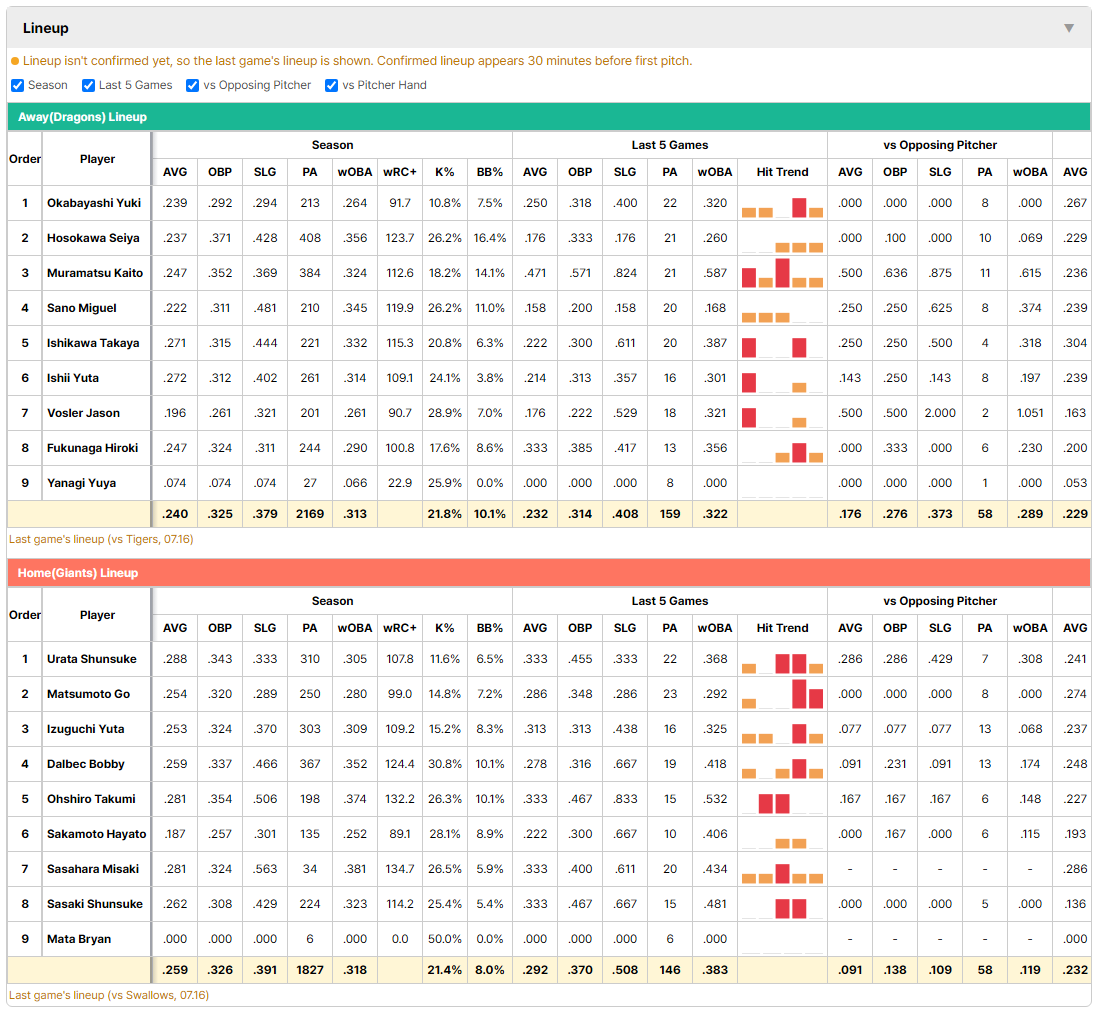Toggle the Last 5 Games checkbox
Screen dimensions: 1098x1013
click(x=88, y=85)
